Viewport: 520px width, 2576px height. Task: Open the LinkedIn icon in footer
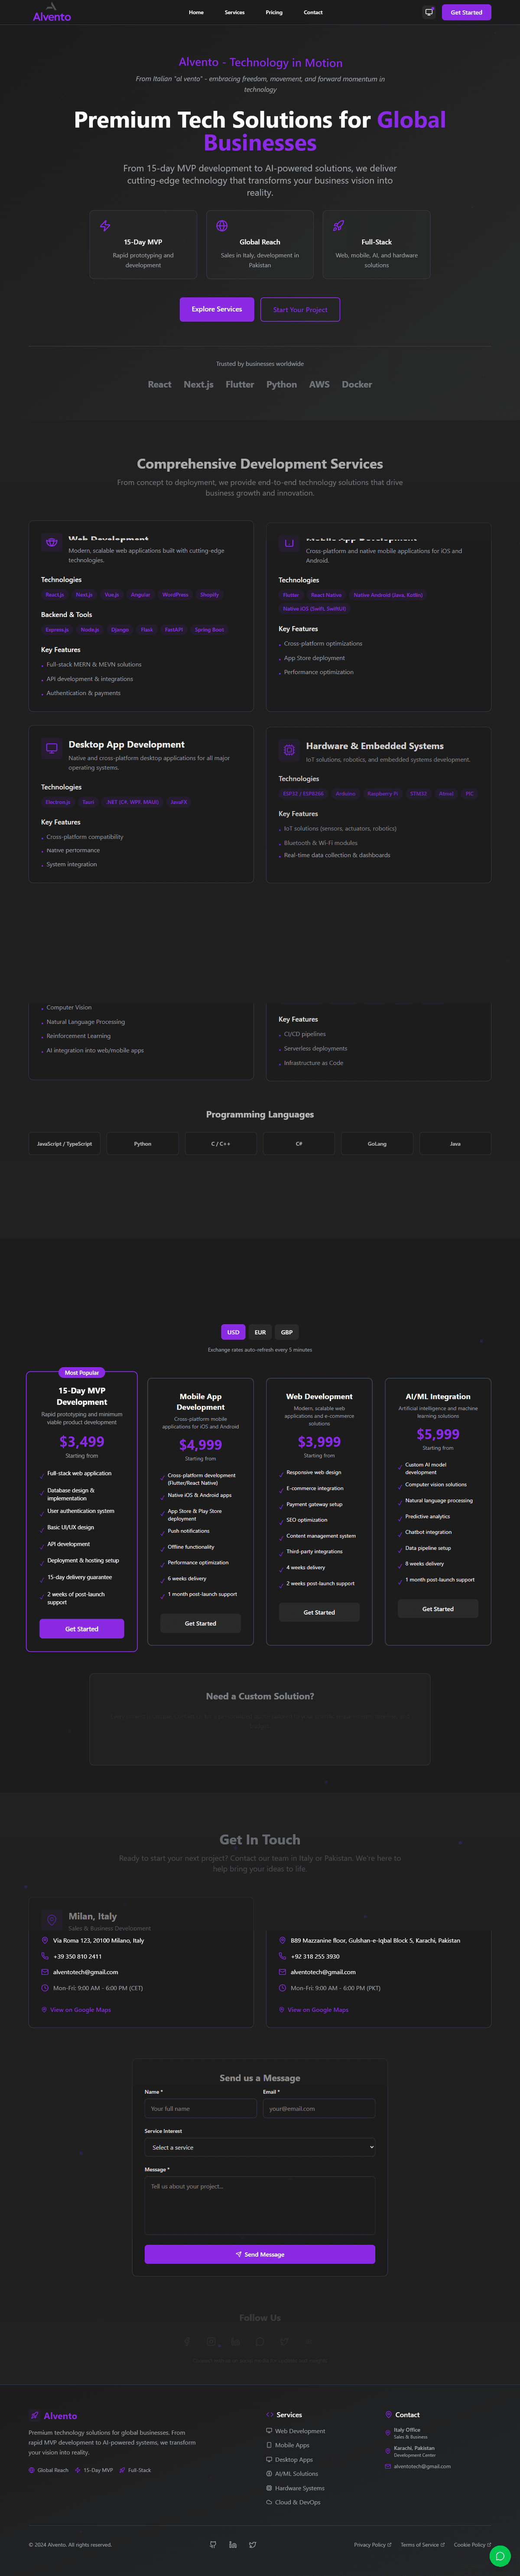click(x=233, y=2545)
